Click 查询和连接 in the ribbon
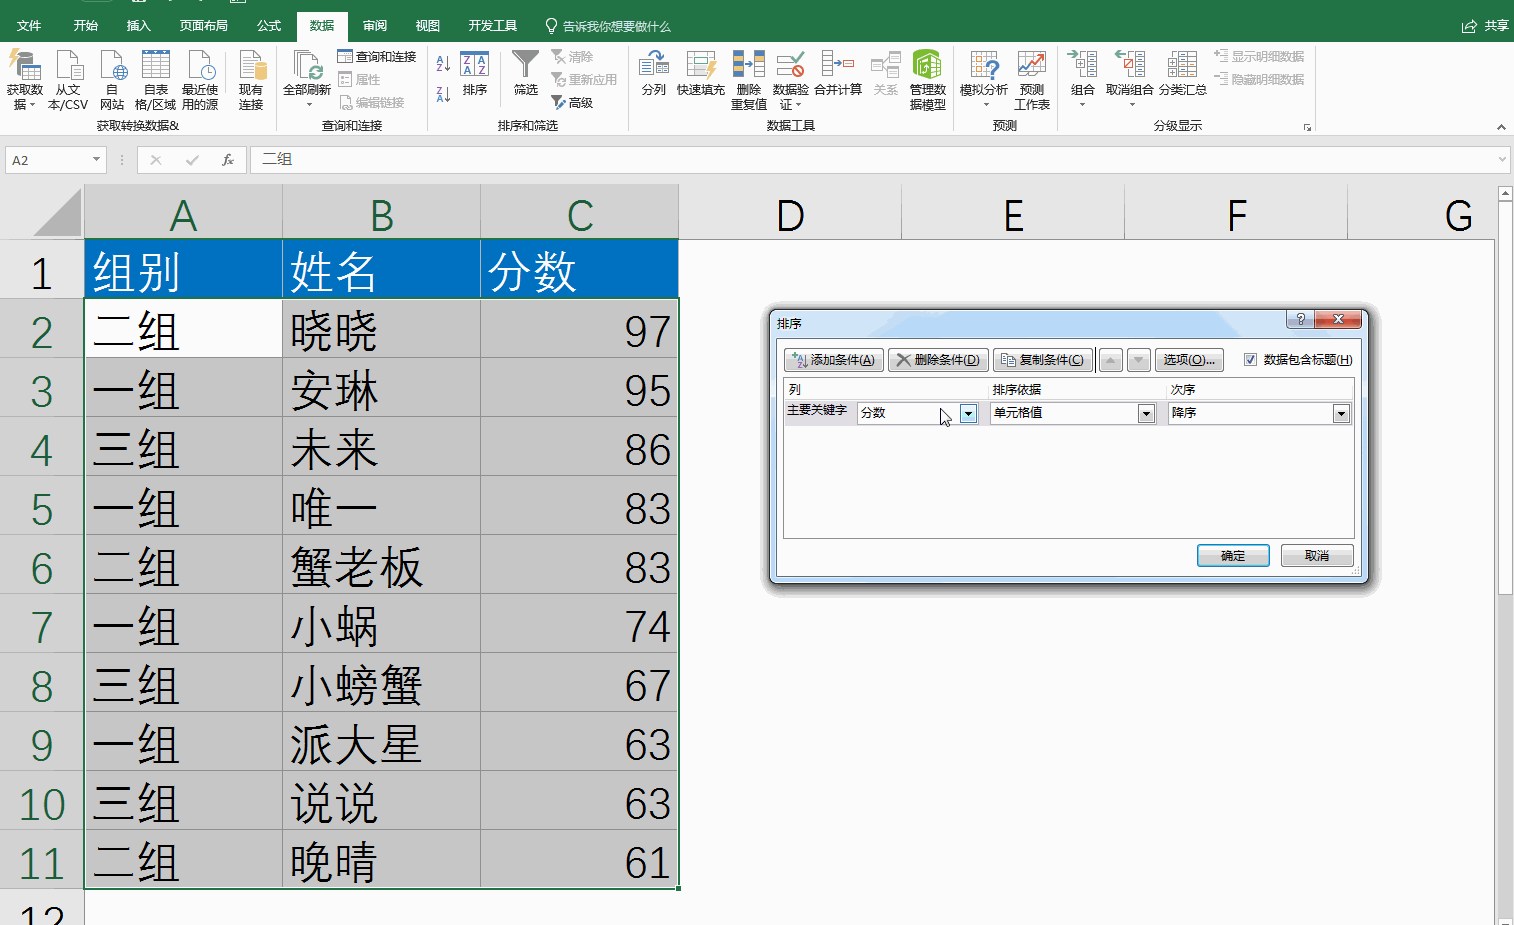 pyautogui.click(x=377, y=57)
